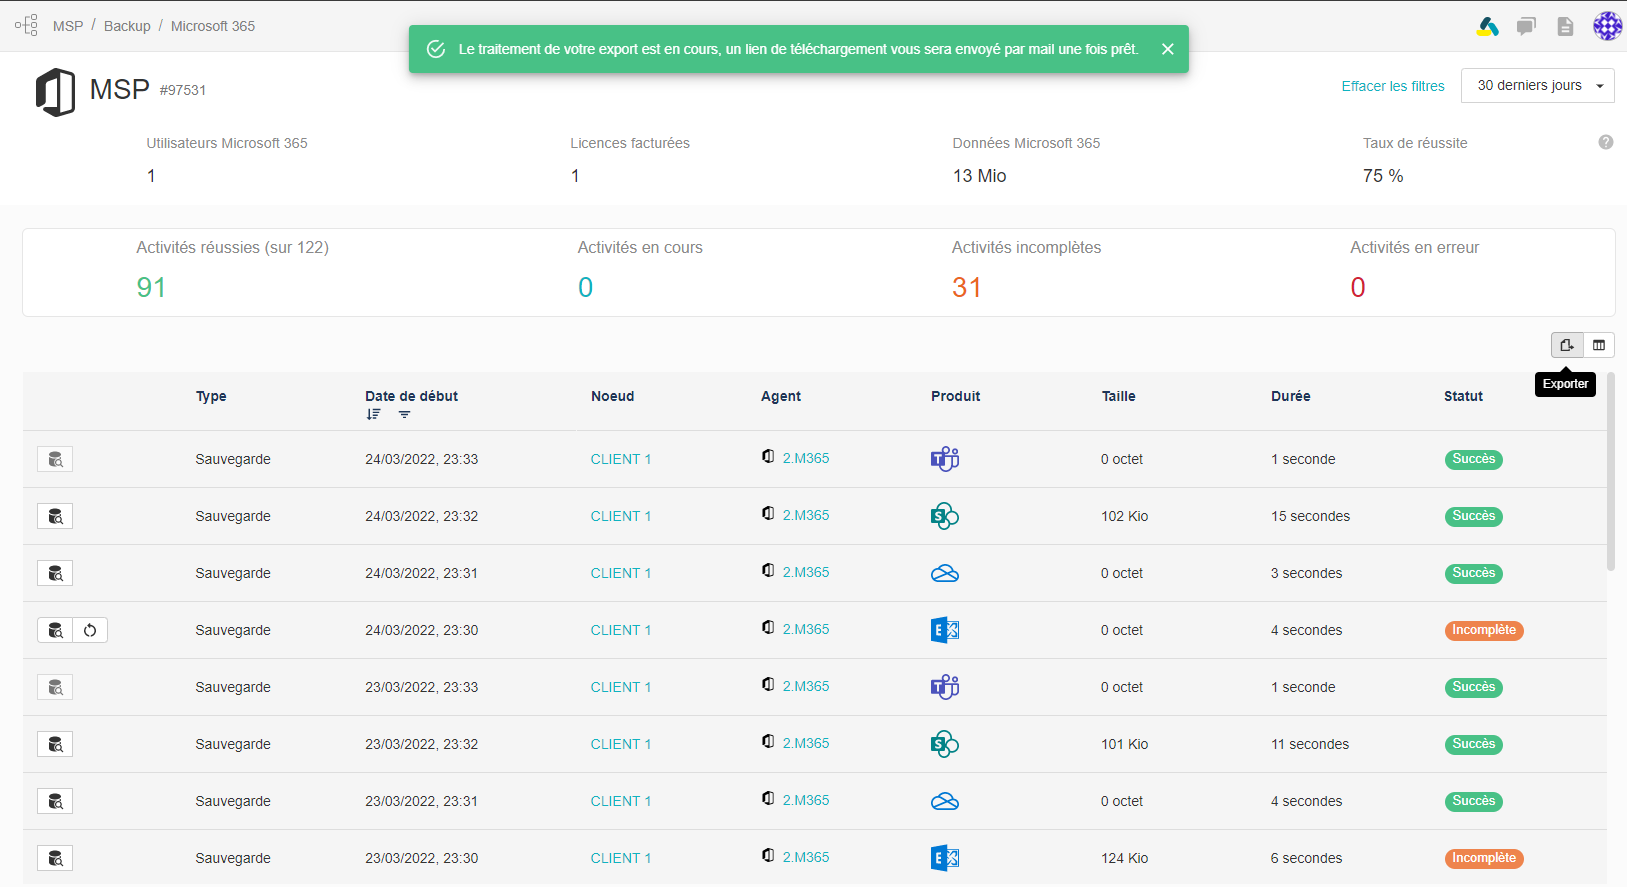Click the SharePoint icon in 23/03/2022 23:32 row

point(945,744)
